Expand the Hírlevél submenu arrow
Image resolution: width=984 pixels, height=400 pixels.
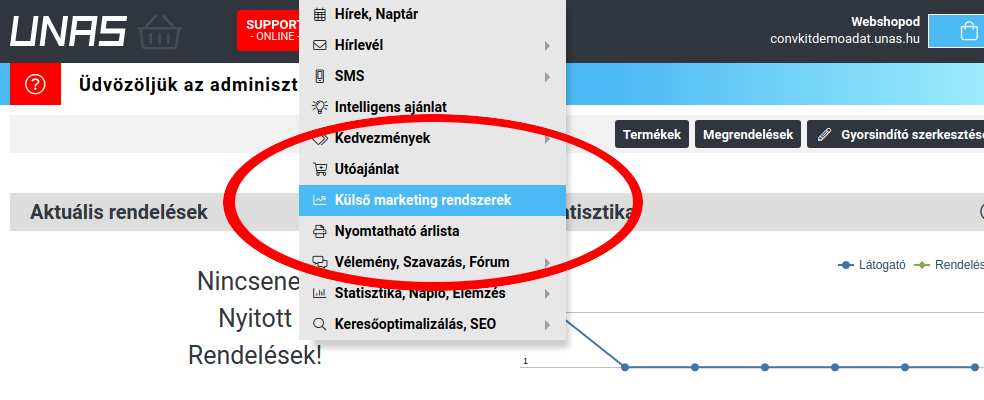point(547,46)
